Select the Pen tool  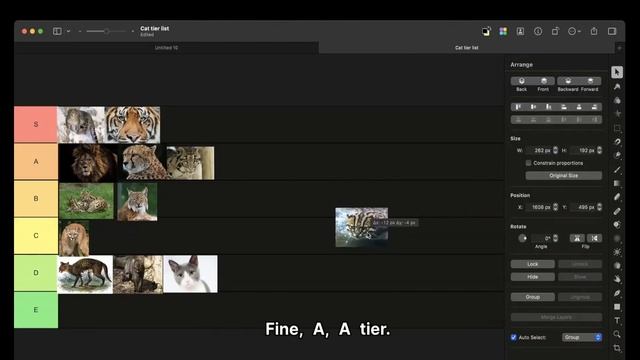pyautogui.click(x=617, y=293)
